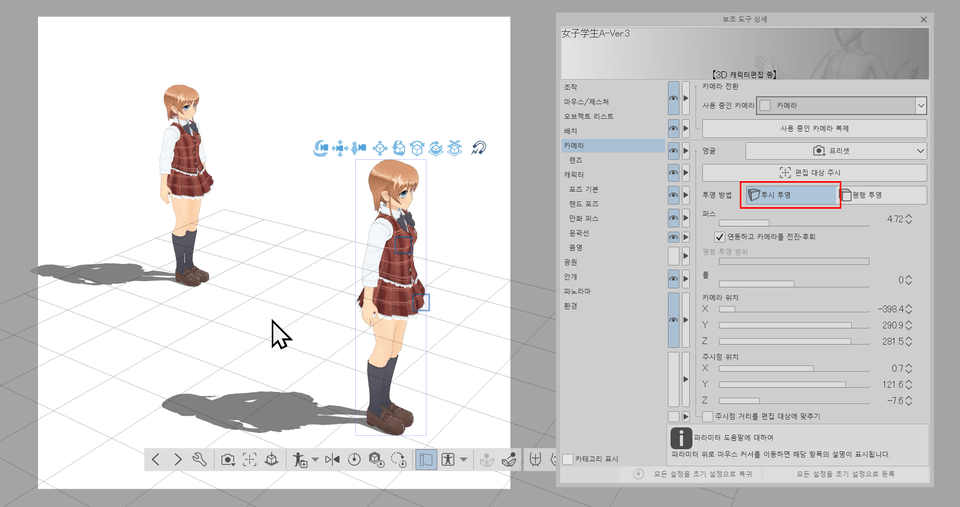Enable 카테고리 표시 checkbox
The image size is (960, 507).
(x=568, y=459)
